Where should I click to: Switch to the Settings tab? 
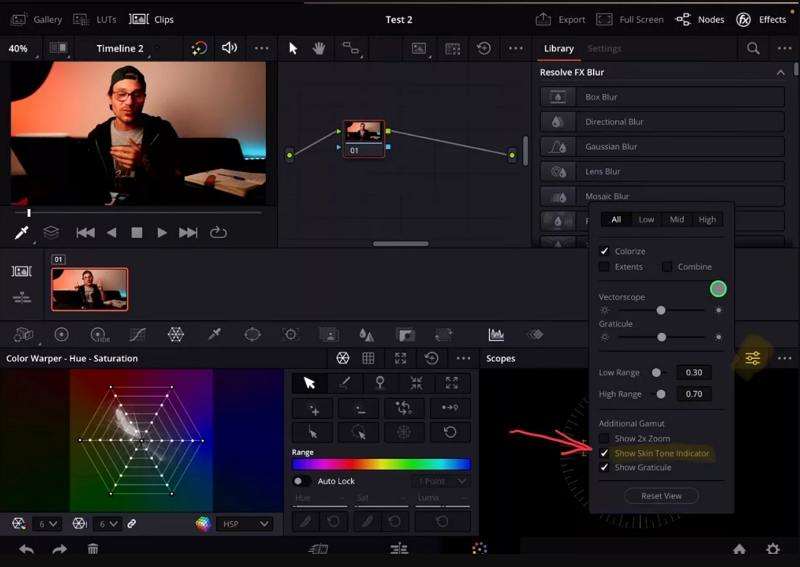point(604,48)
